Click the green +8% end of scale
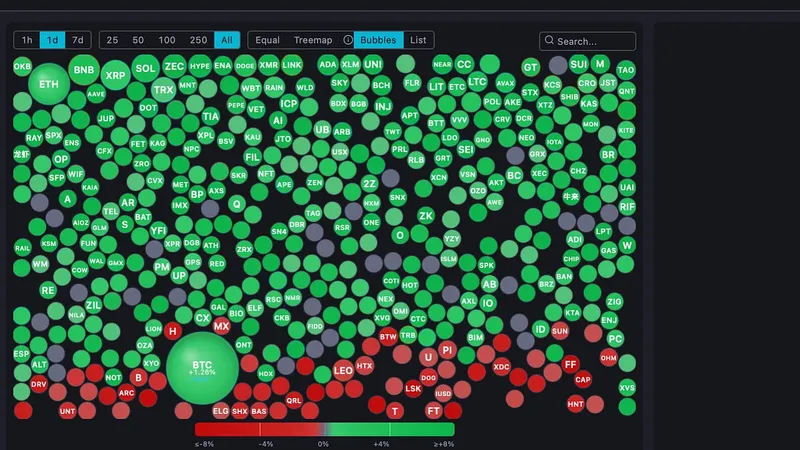Viewport: 800px width, 450px height. tap(443, 444)
